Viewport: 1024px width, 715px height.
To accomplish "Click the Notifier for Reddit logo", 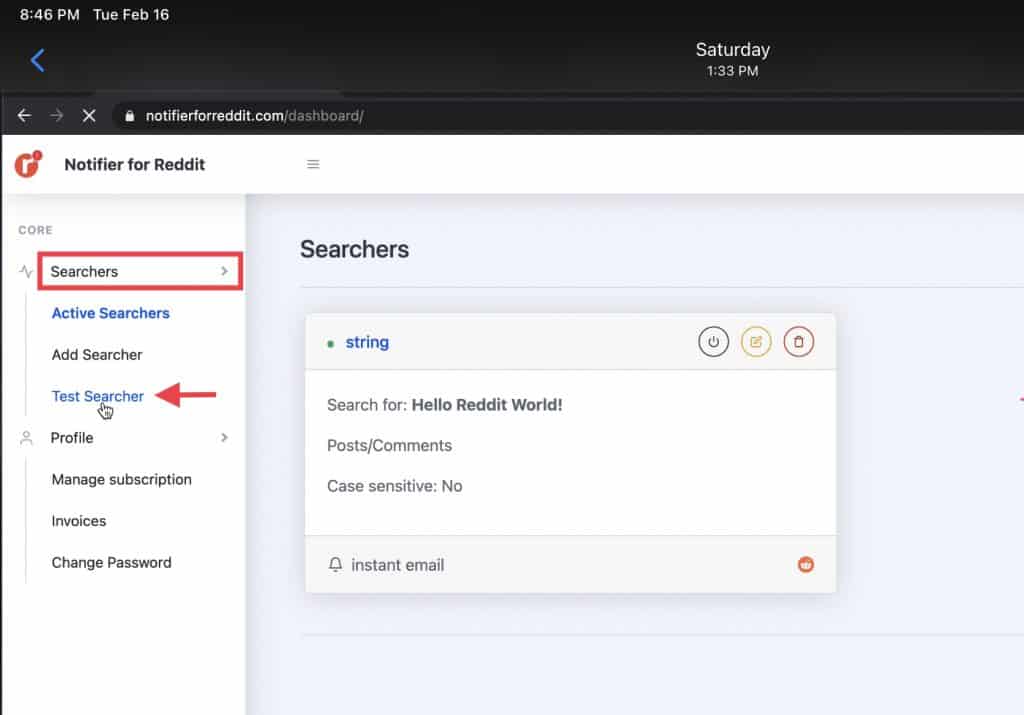I will [28, 164].
